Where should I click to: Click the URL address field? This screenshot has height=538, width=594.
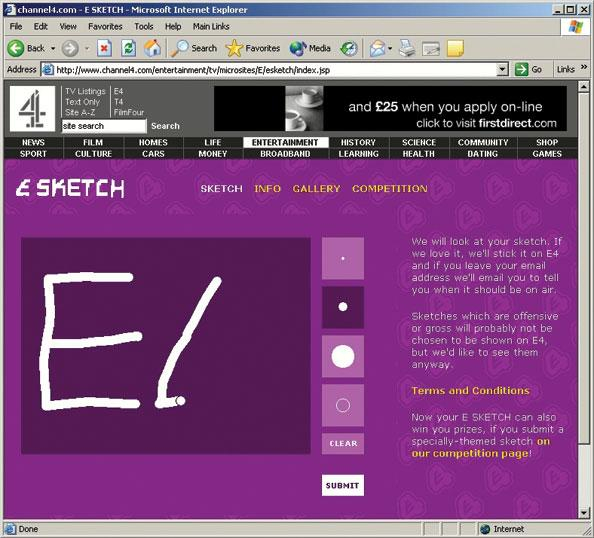coord(275,70)
